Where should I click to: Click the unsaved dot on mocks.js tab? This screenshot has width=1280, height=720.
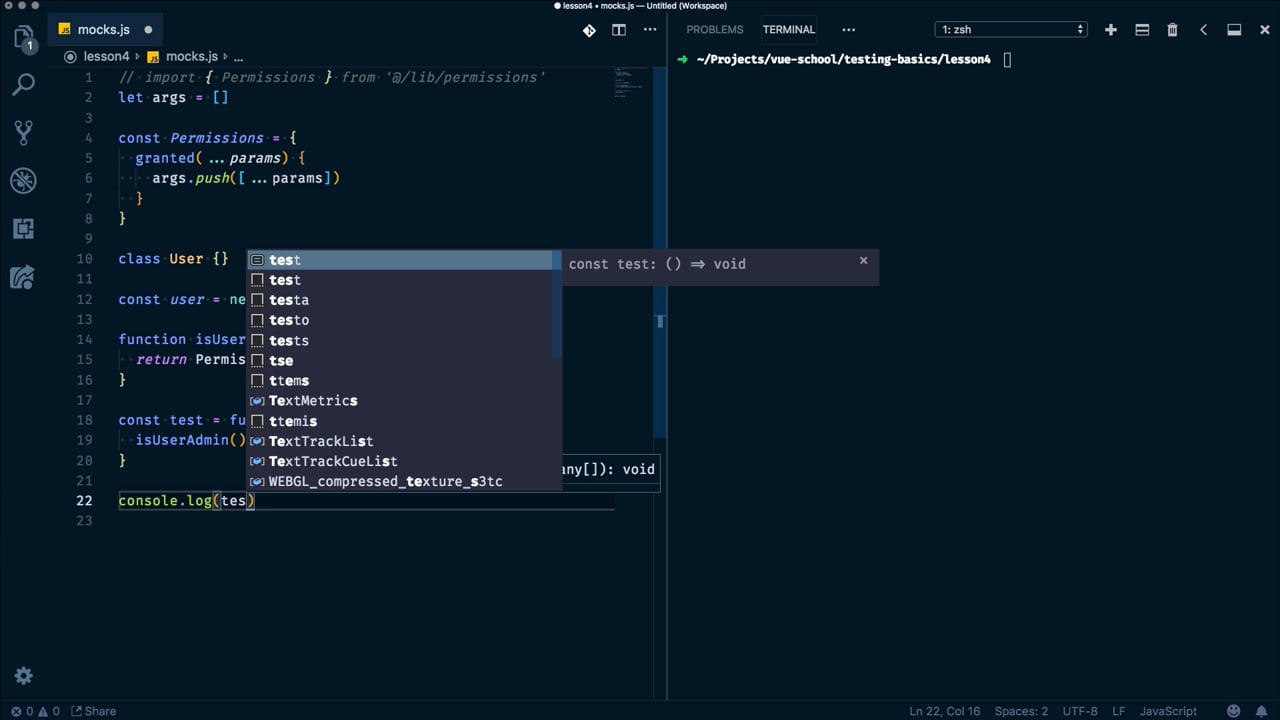tap(148, 30)
